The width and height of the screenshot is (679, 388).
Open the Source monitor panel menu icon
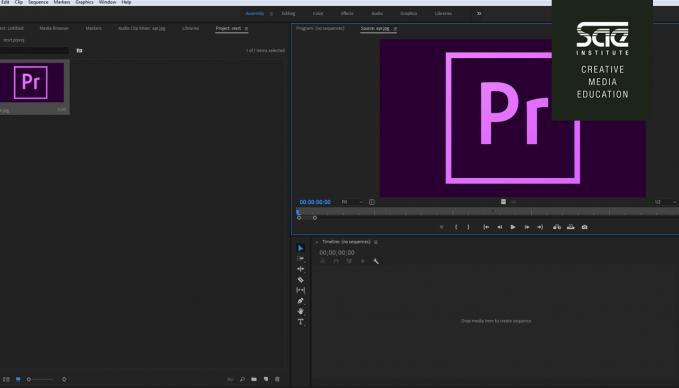point(395,29)
